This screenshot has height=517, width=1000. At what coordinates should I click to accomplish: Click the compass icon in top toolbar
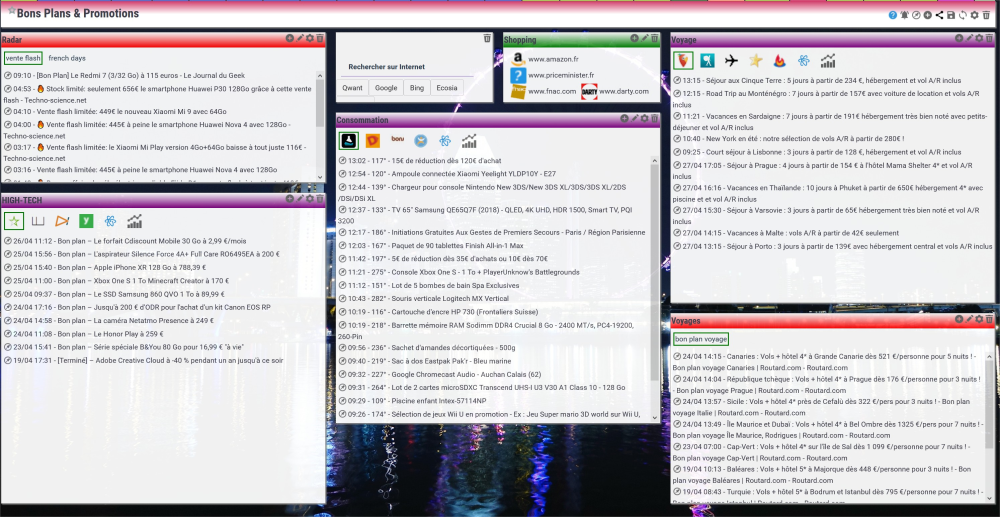916,15
